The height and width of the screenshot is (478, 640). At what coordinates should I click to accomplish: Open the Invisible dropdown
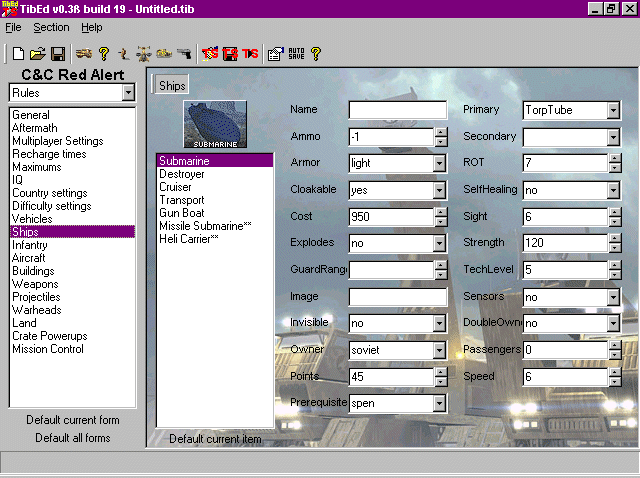click(439, 324)
